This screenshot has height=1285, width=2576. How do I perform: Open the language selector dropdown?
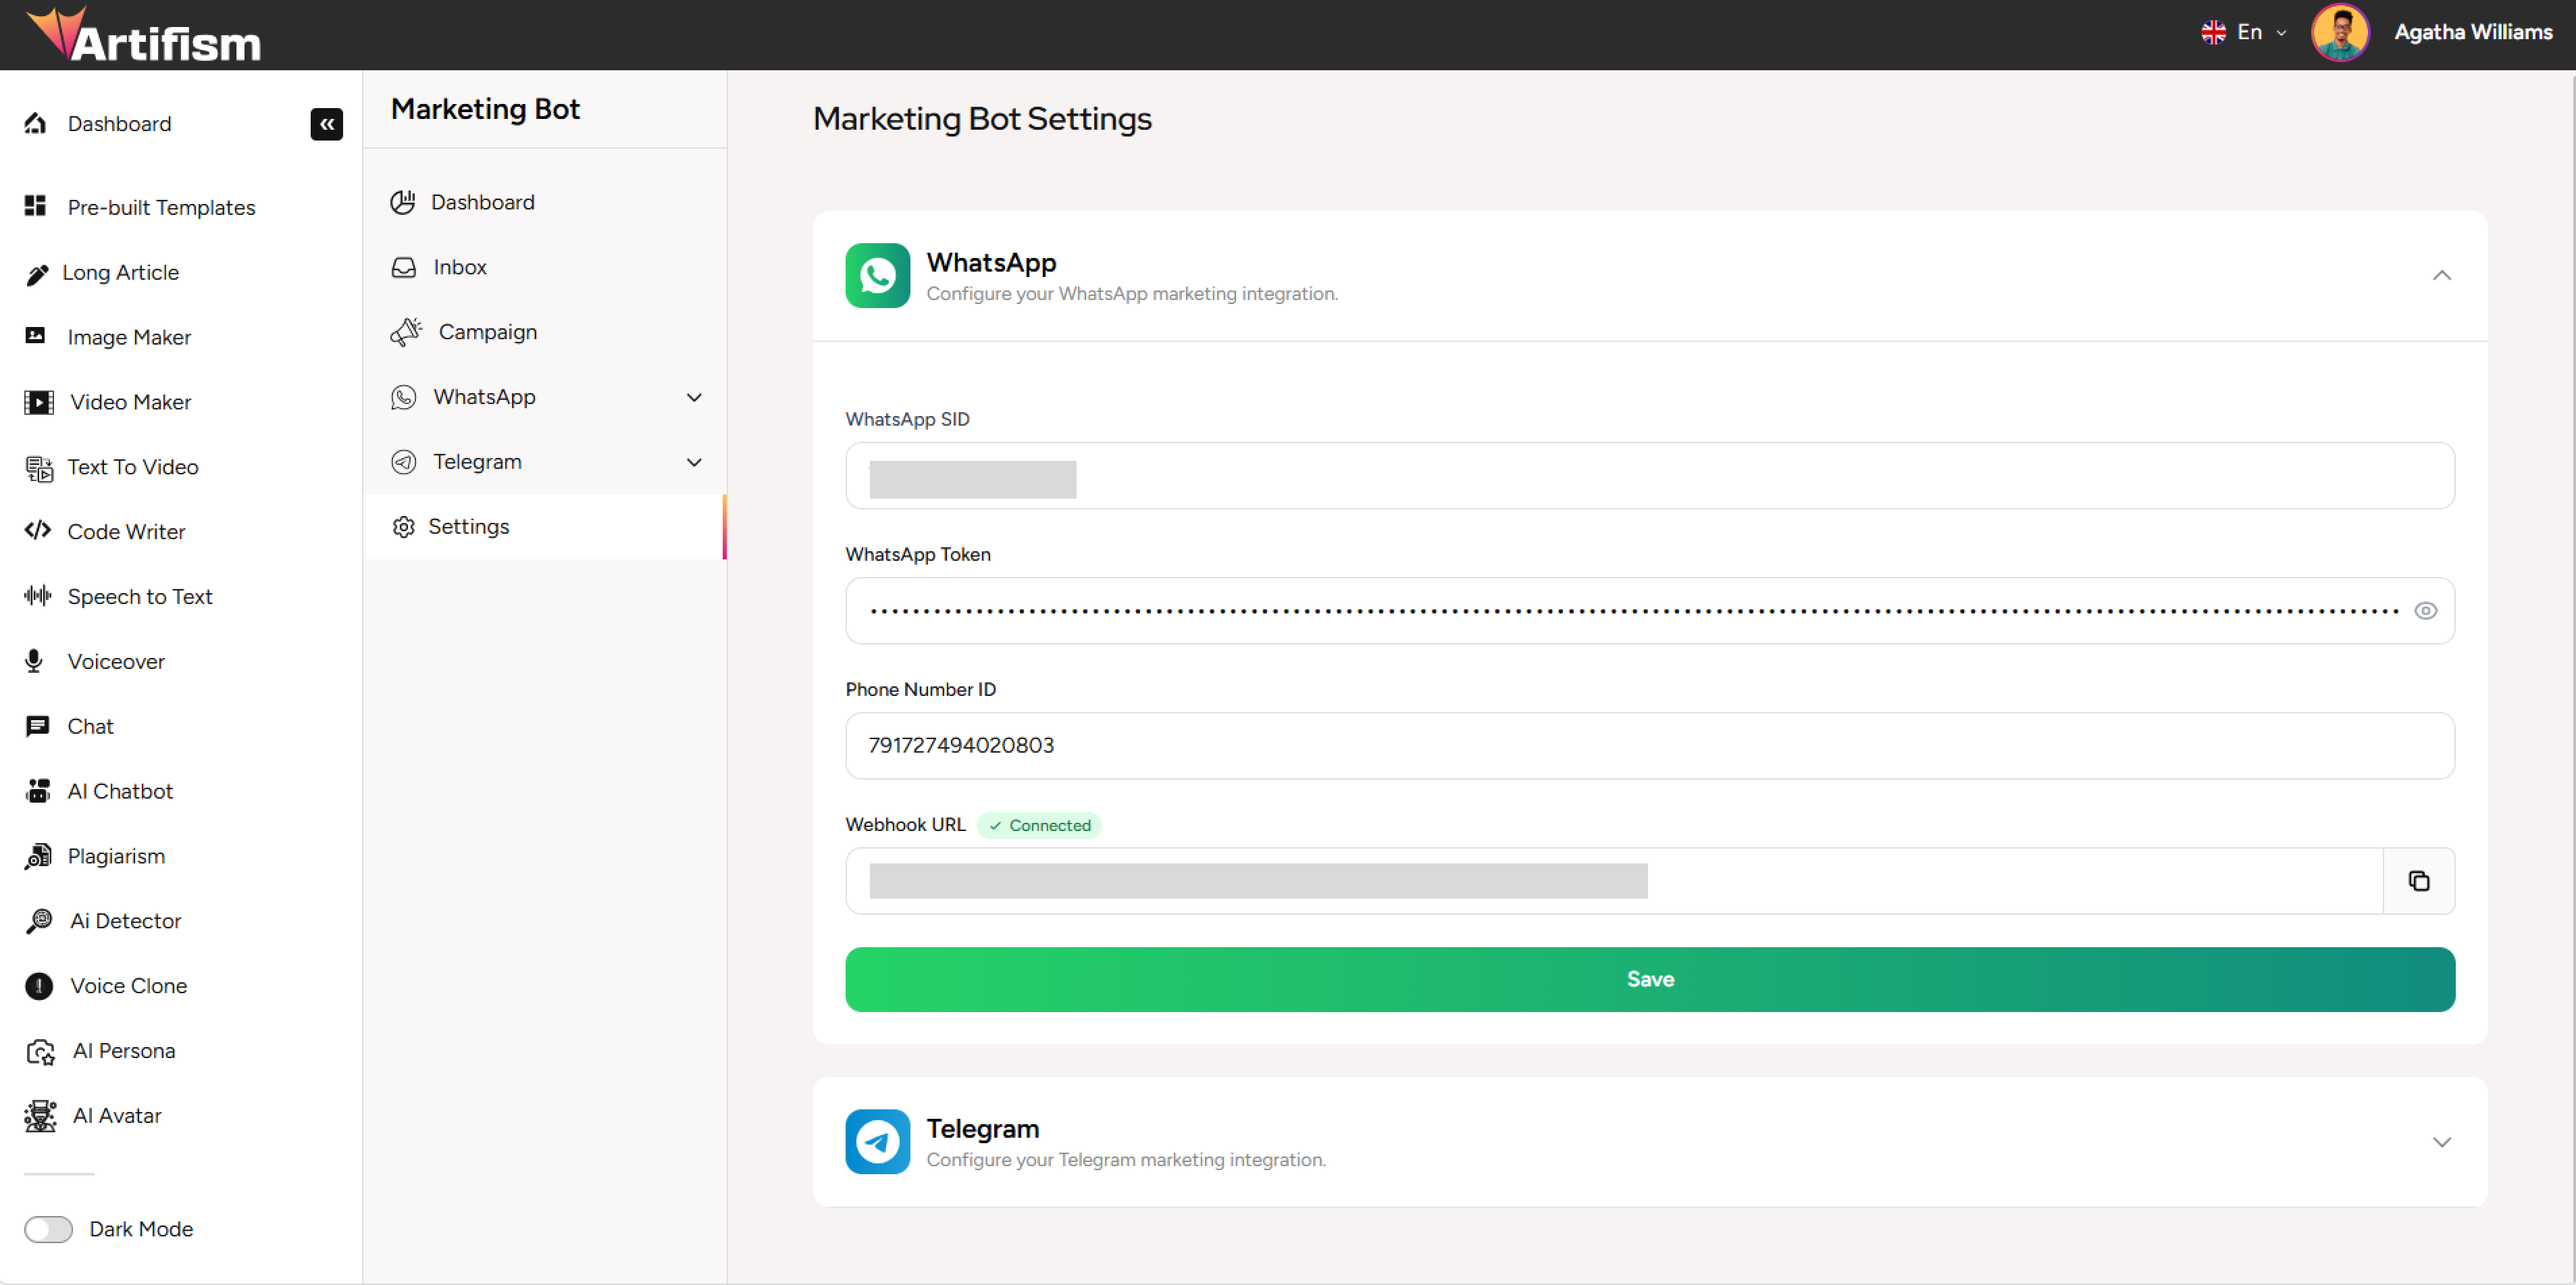click(x=2243, y=31)
